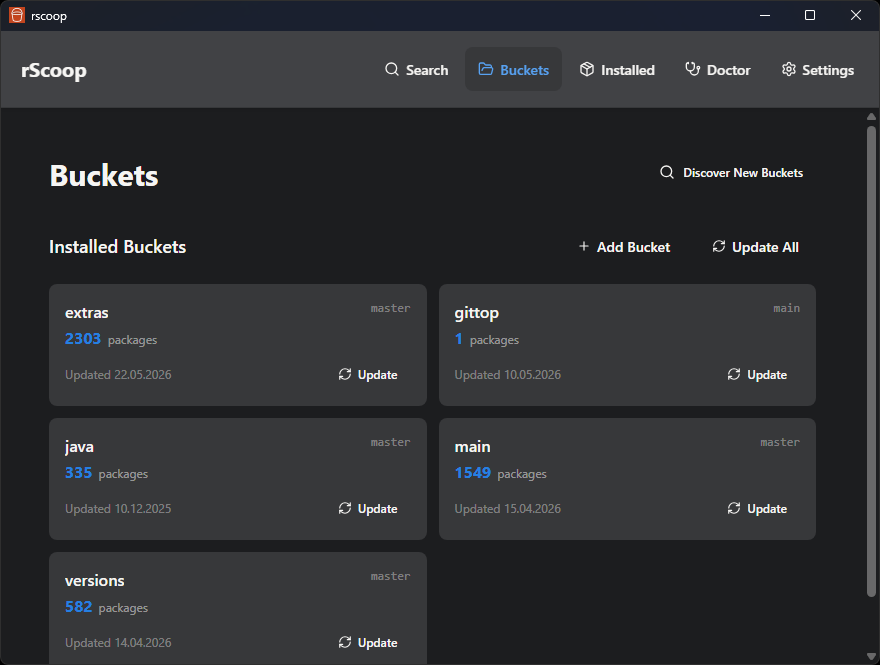Image resolution: width=880 pixels, height=665 pixels.
Task: Open the java bucket name
Action: [79, 447]
